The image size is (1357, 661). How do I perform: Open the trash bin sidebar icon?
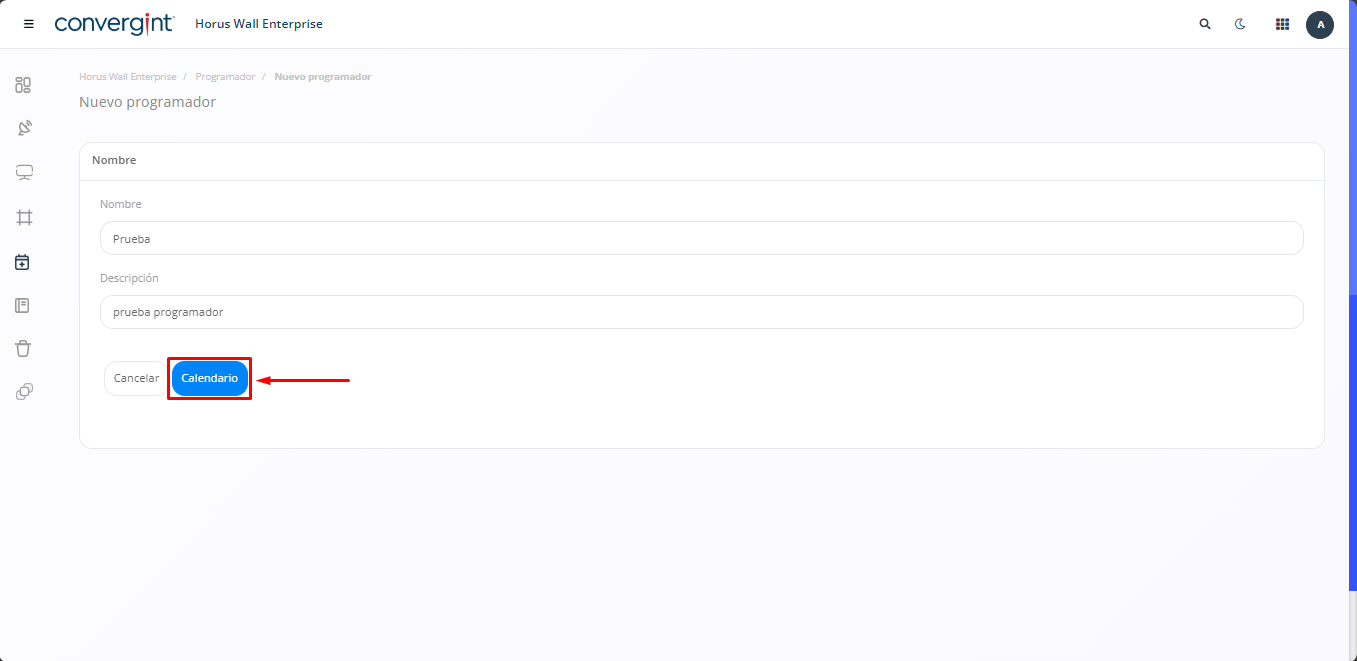click(23, 348)
